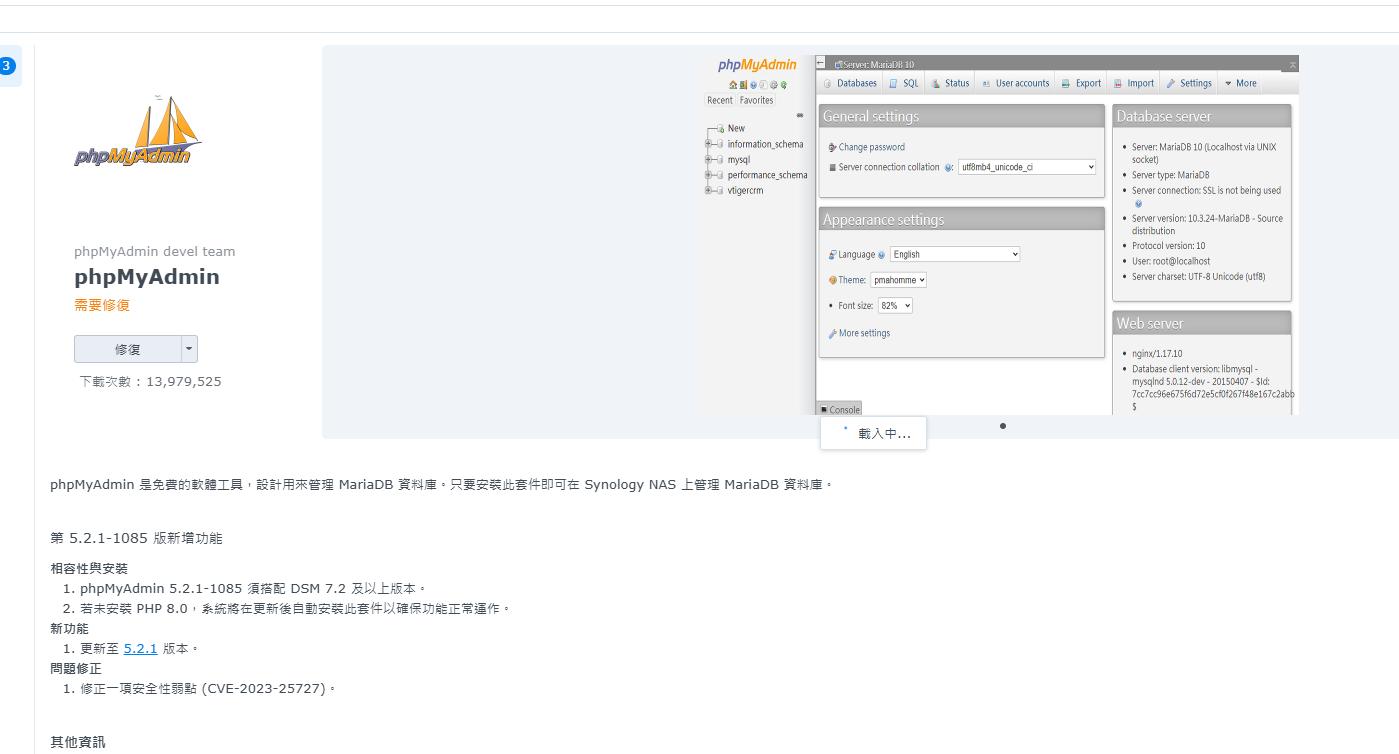Select information_schema in the preview database tree

[x=765, y=144]
